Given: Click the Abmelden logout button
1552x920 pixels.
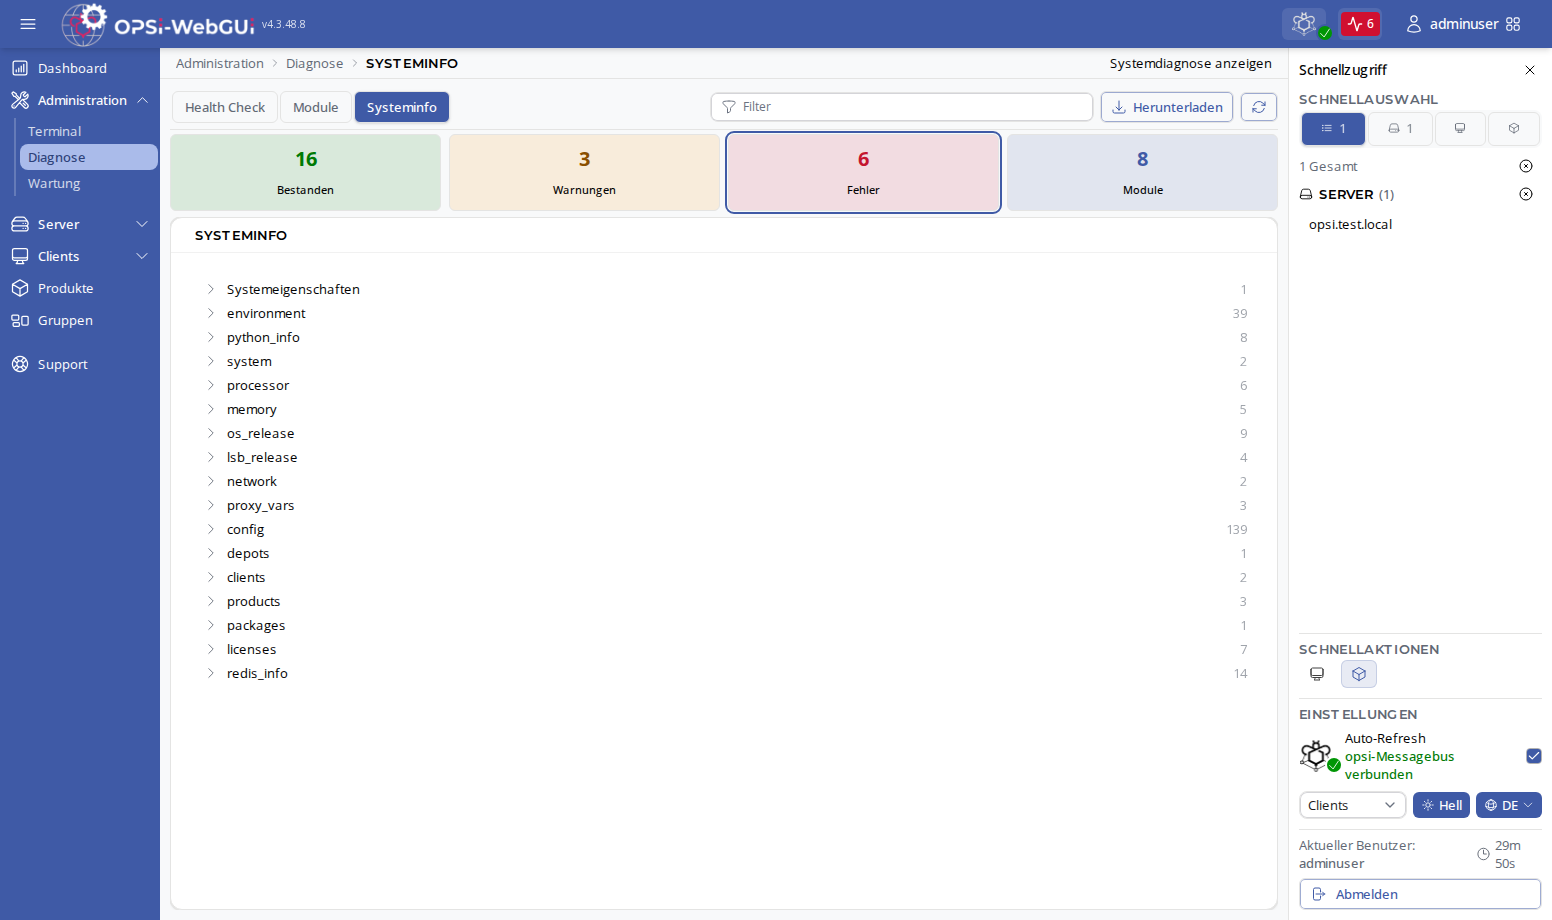Looking at the screenshot, I should pos(1420,894).
